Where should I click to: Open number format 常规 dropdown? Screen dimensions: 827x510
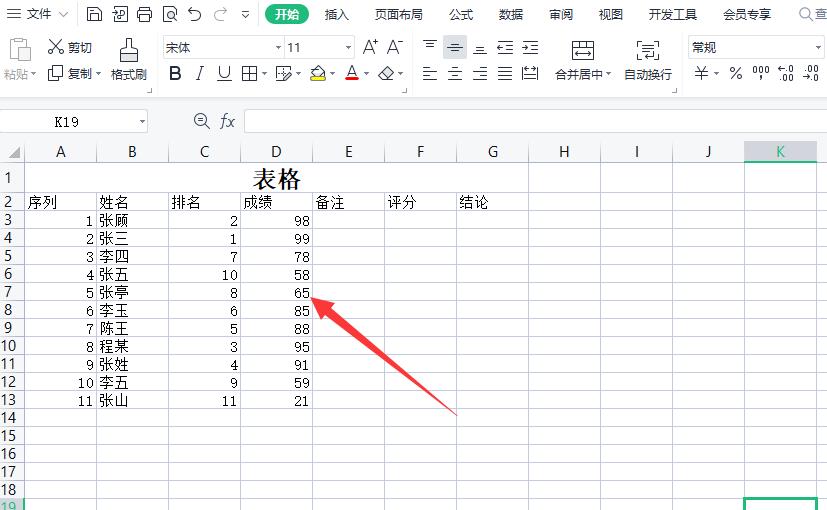818,48
